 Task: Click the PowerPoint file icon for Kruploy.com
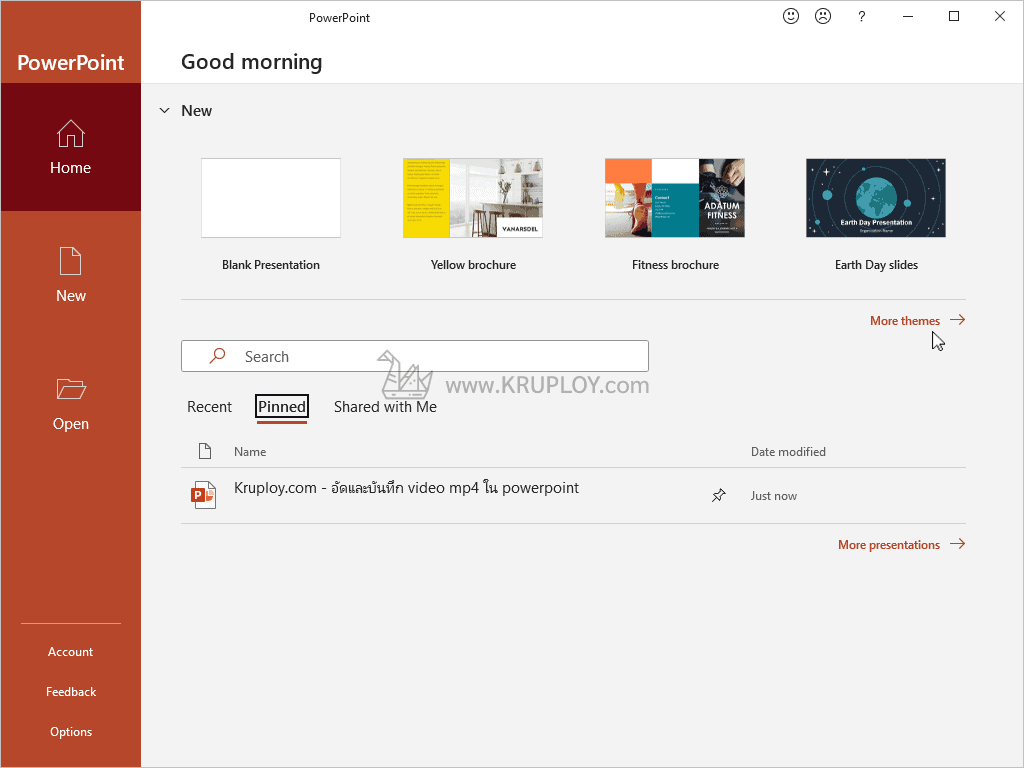coord(203,495)
